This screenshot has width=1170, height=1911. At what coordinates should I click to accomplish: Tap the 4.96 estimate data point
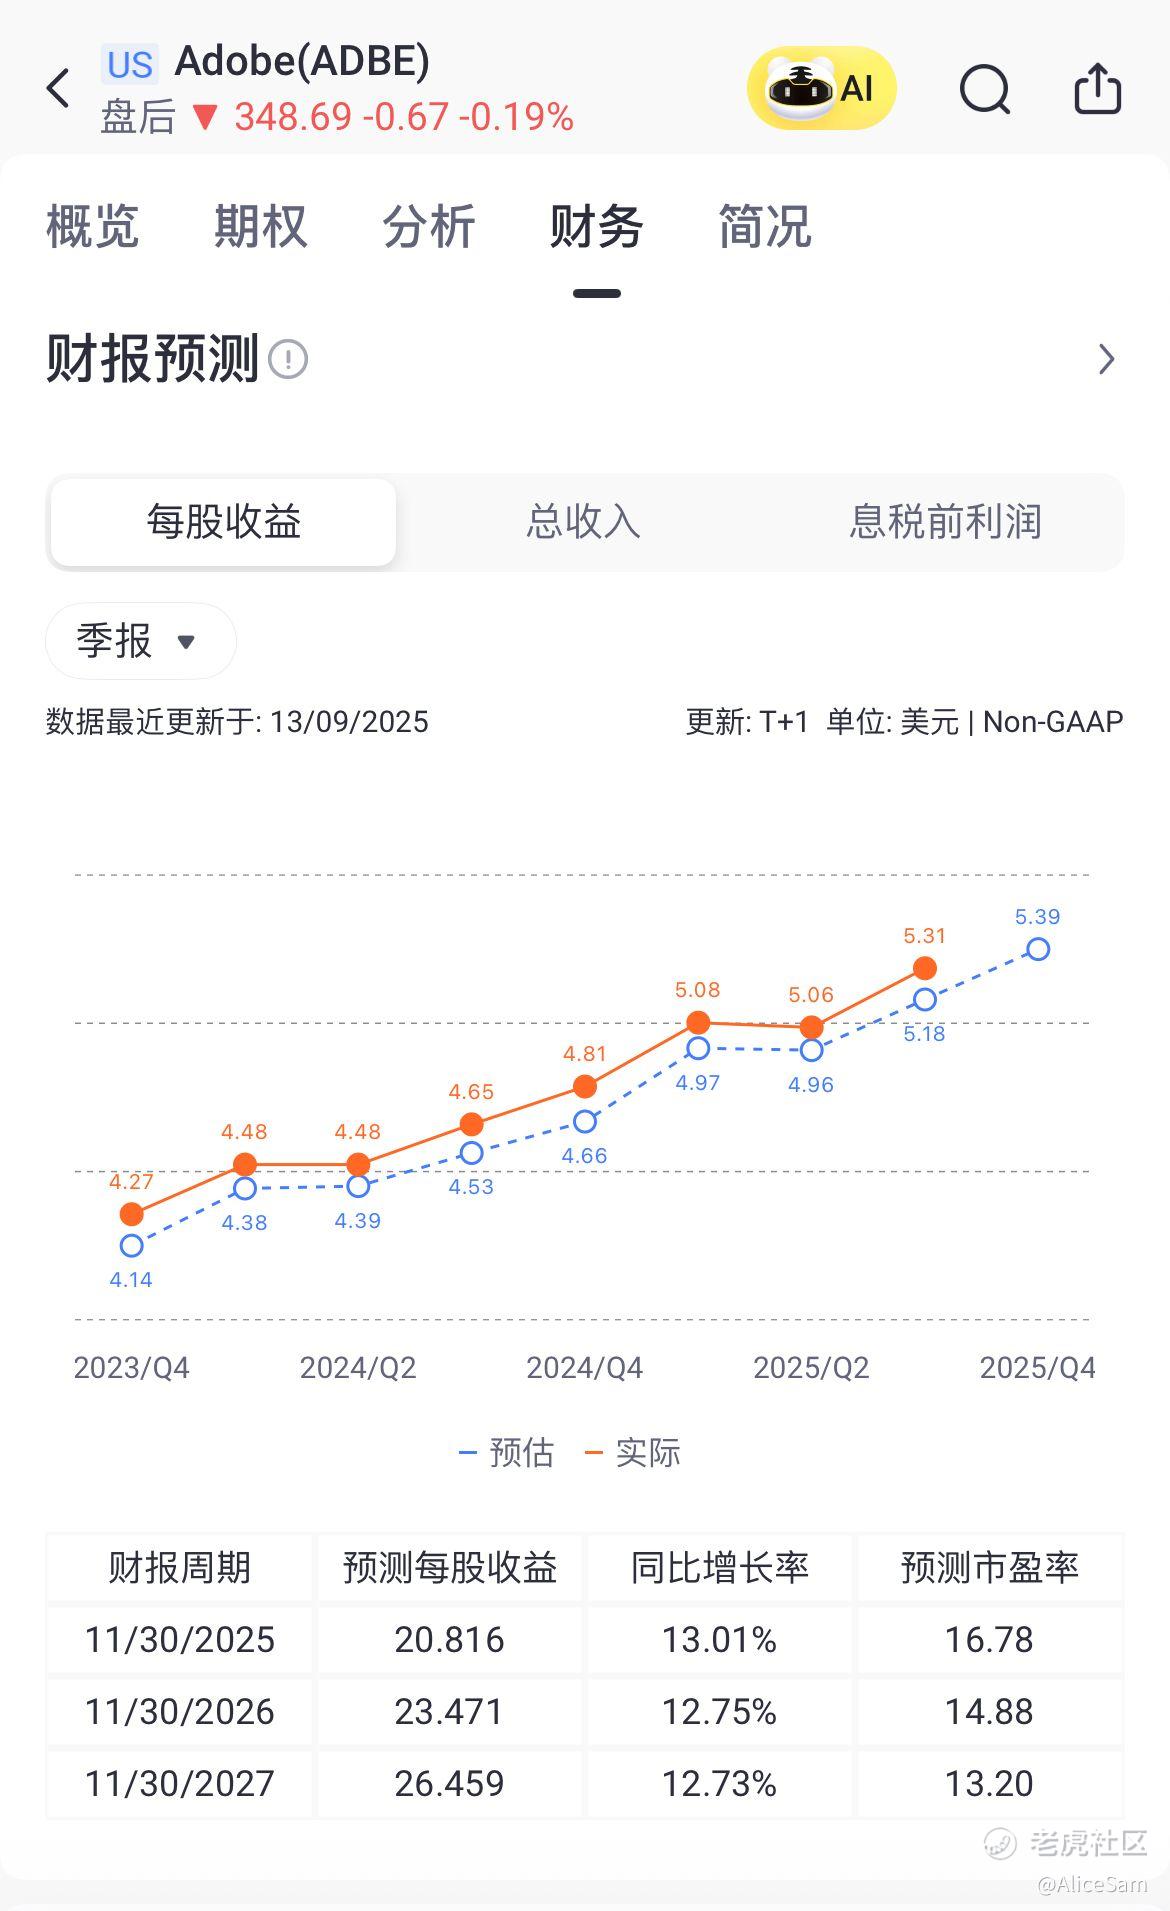pyautogui.click(x=812, y=1050)
